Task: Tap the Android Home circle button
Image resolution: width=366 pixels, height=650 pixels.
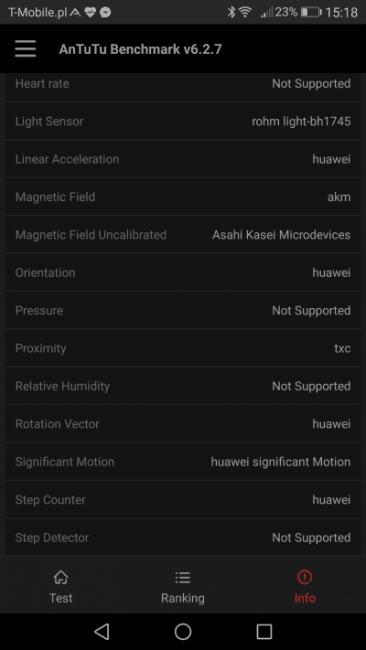Action: pos(183,631)
